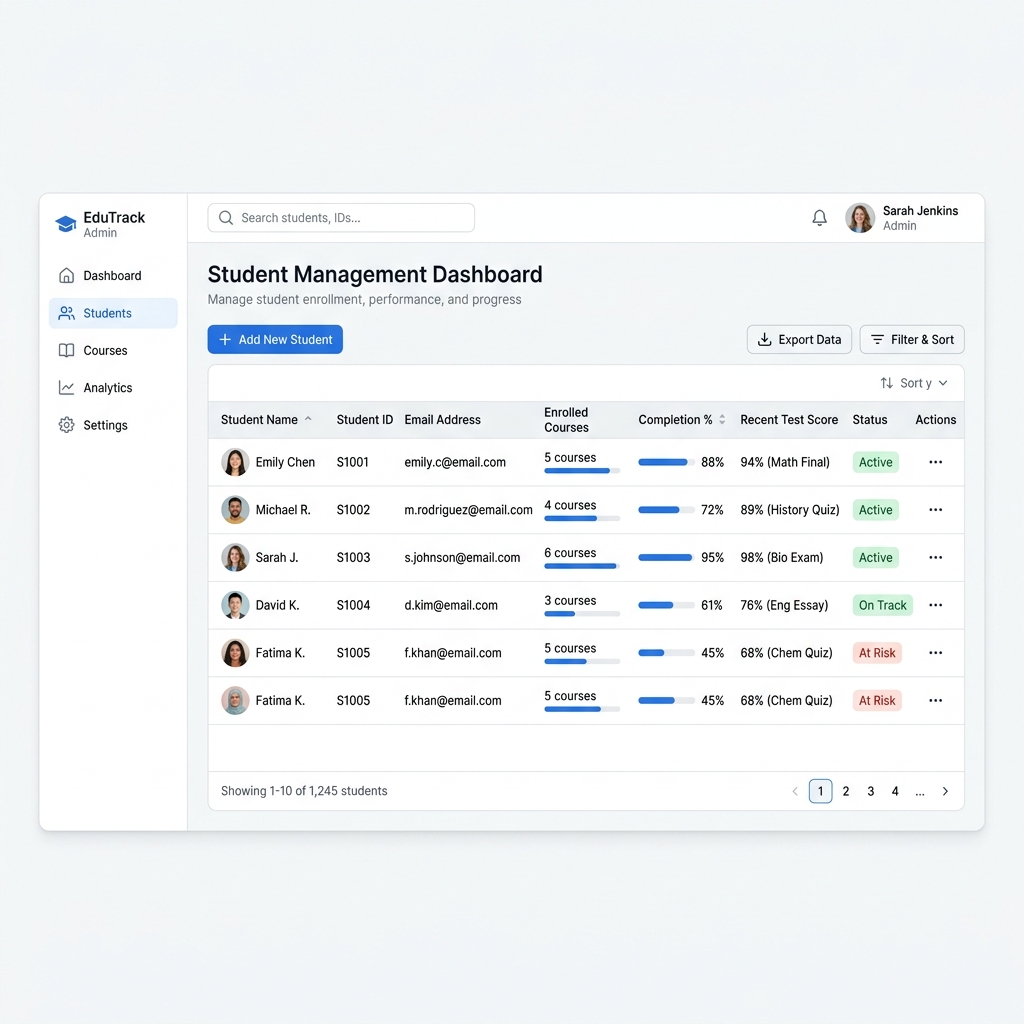Go to page 4

[895, 792]
